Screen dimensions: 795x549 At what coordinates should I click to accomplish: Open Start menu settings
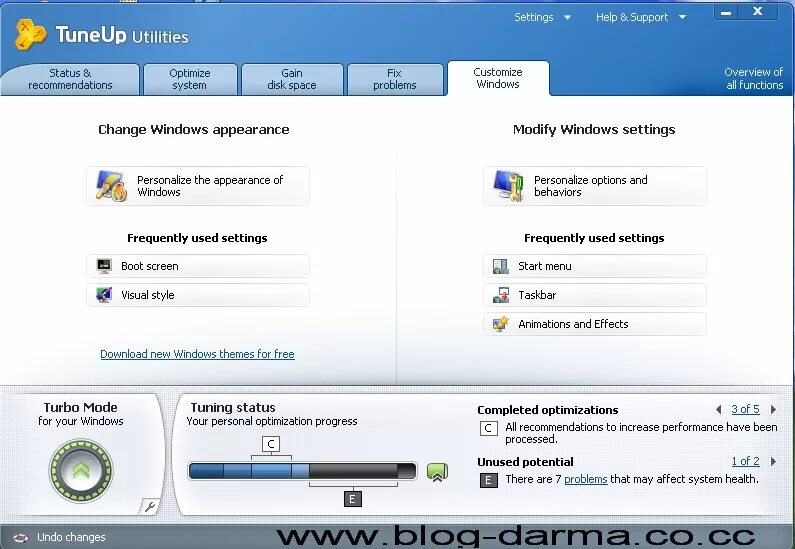pyautogui.click(x=594, y=266)
